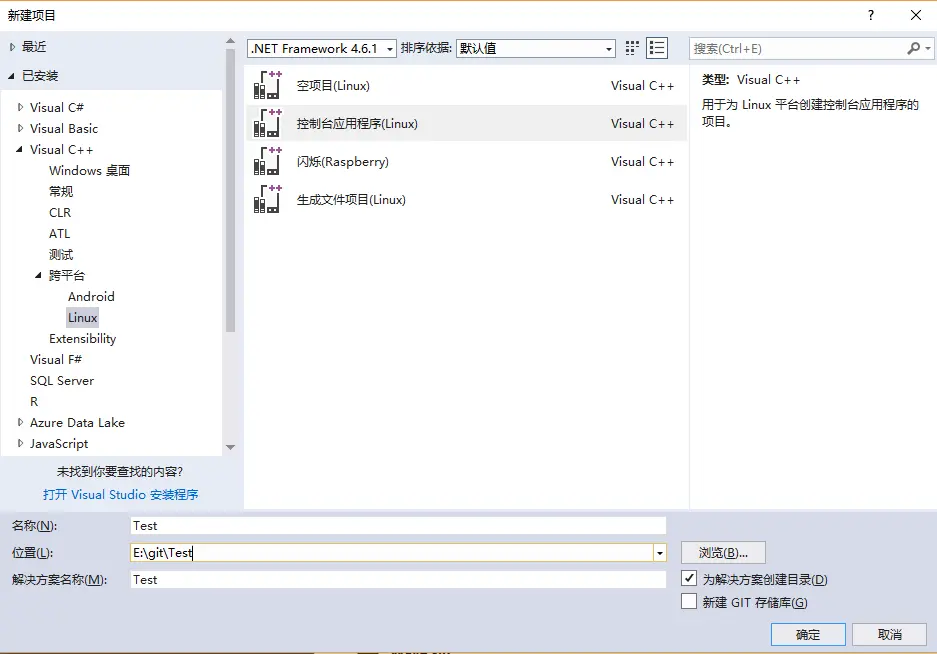Open the .NET Framework 4.6.1 dropdown
Viewport: 937px width, 654px height.
coord(321,48)
